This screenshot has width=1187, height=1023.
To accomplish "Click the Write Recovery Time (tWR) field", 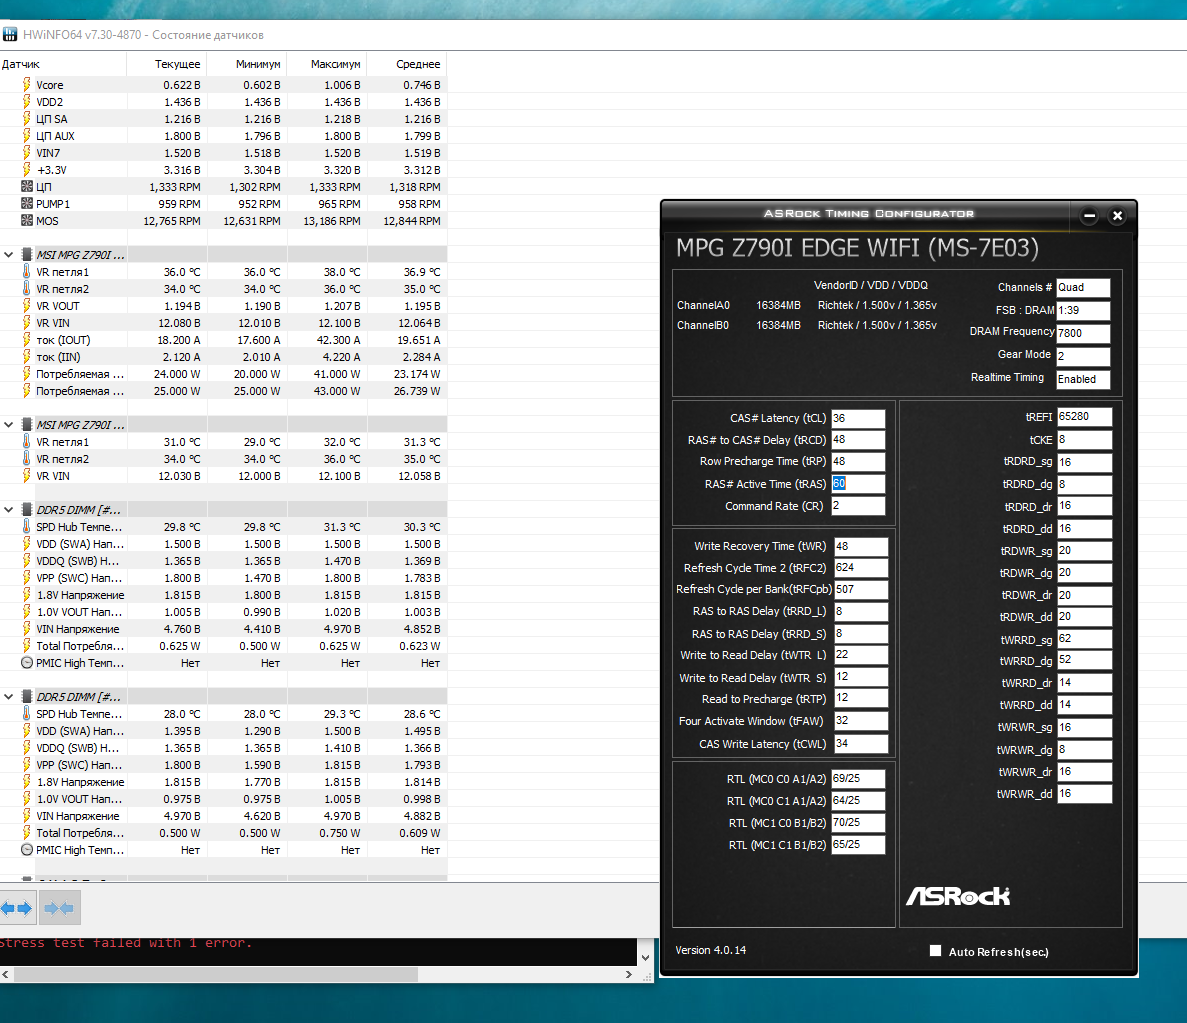I will [x=861, y=547].
